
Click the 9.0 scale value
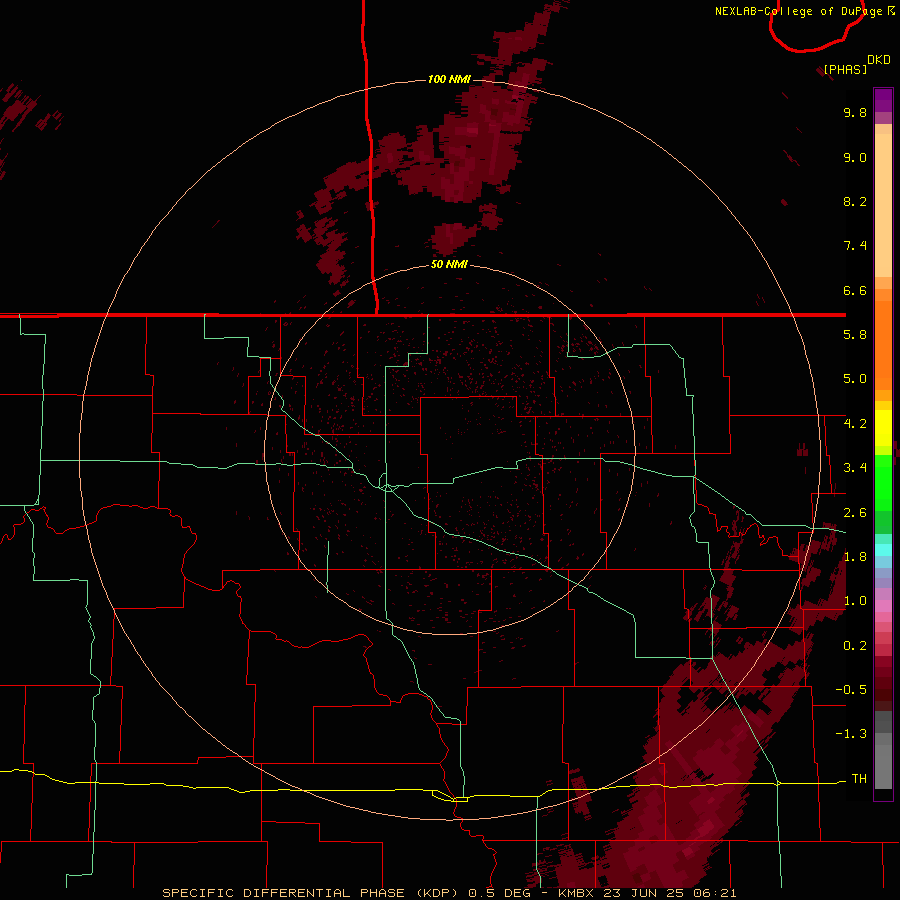(855, 157)
